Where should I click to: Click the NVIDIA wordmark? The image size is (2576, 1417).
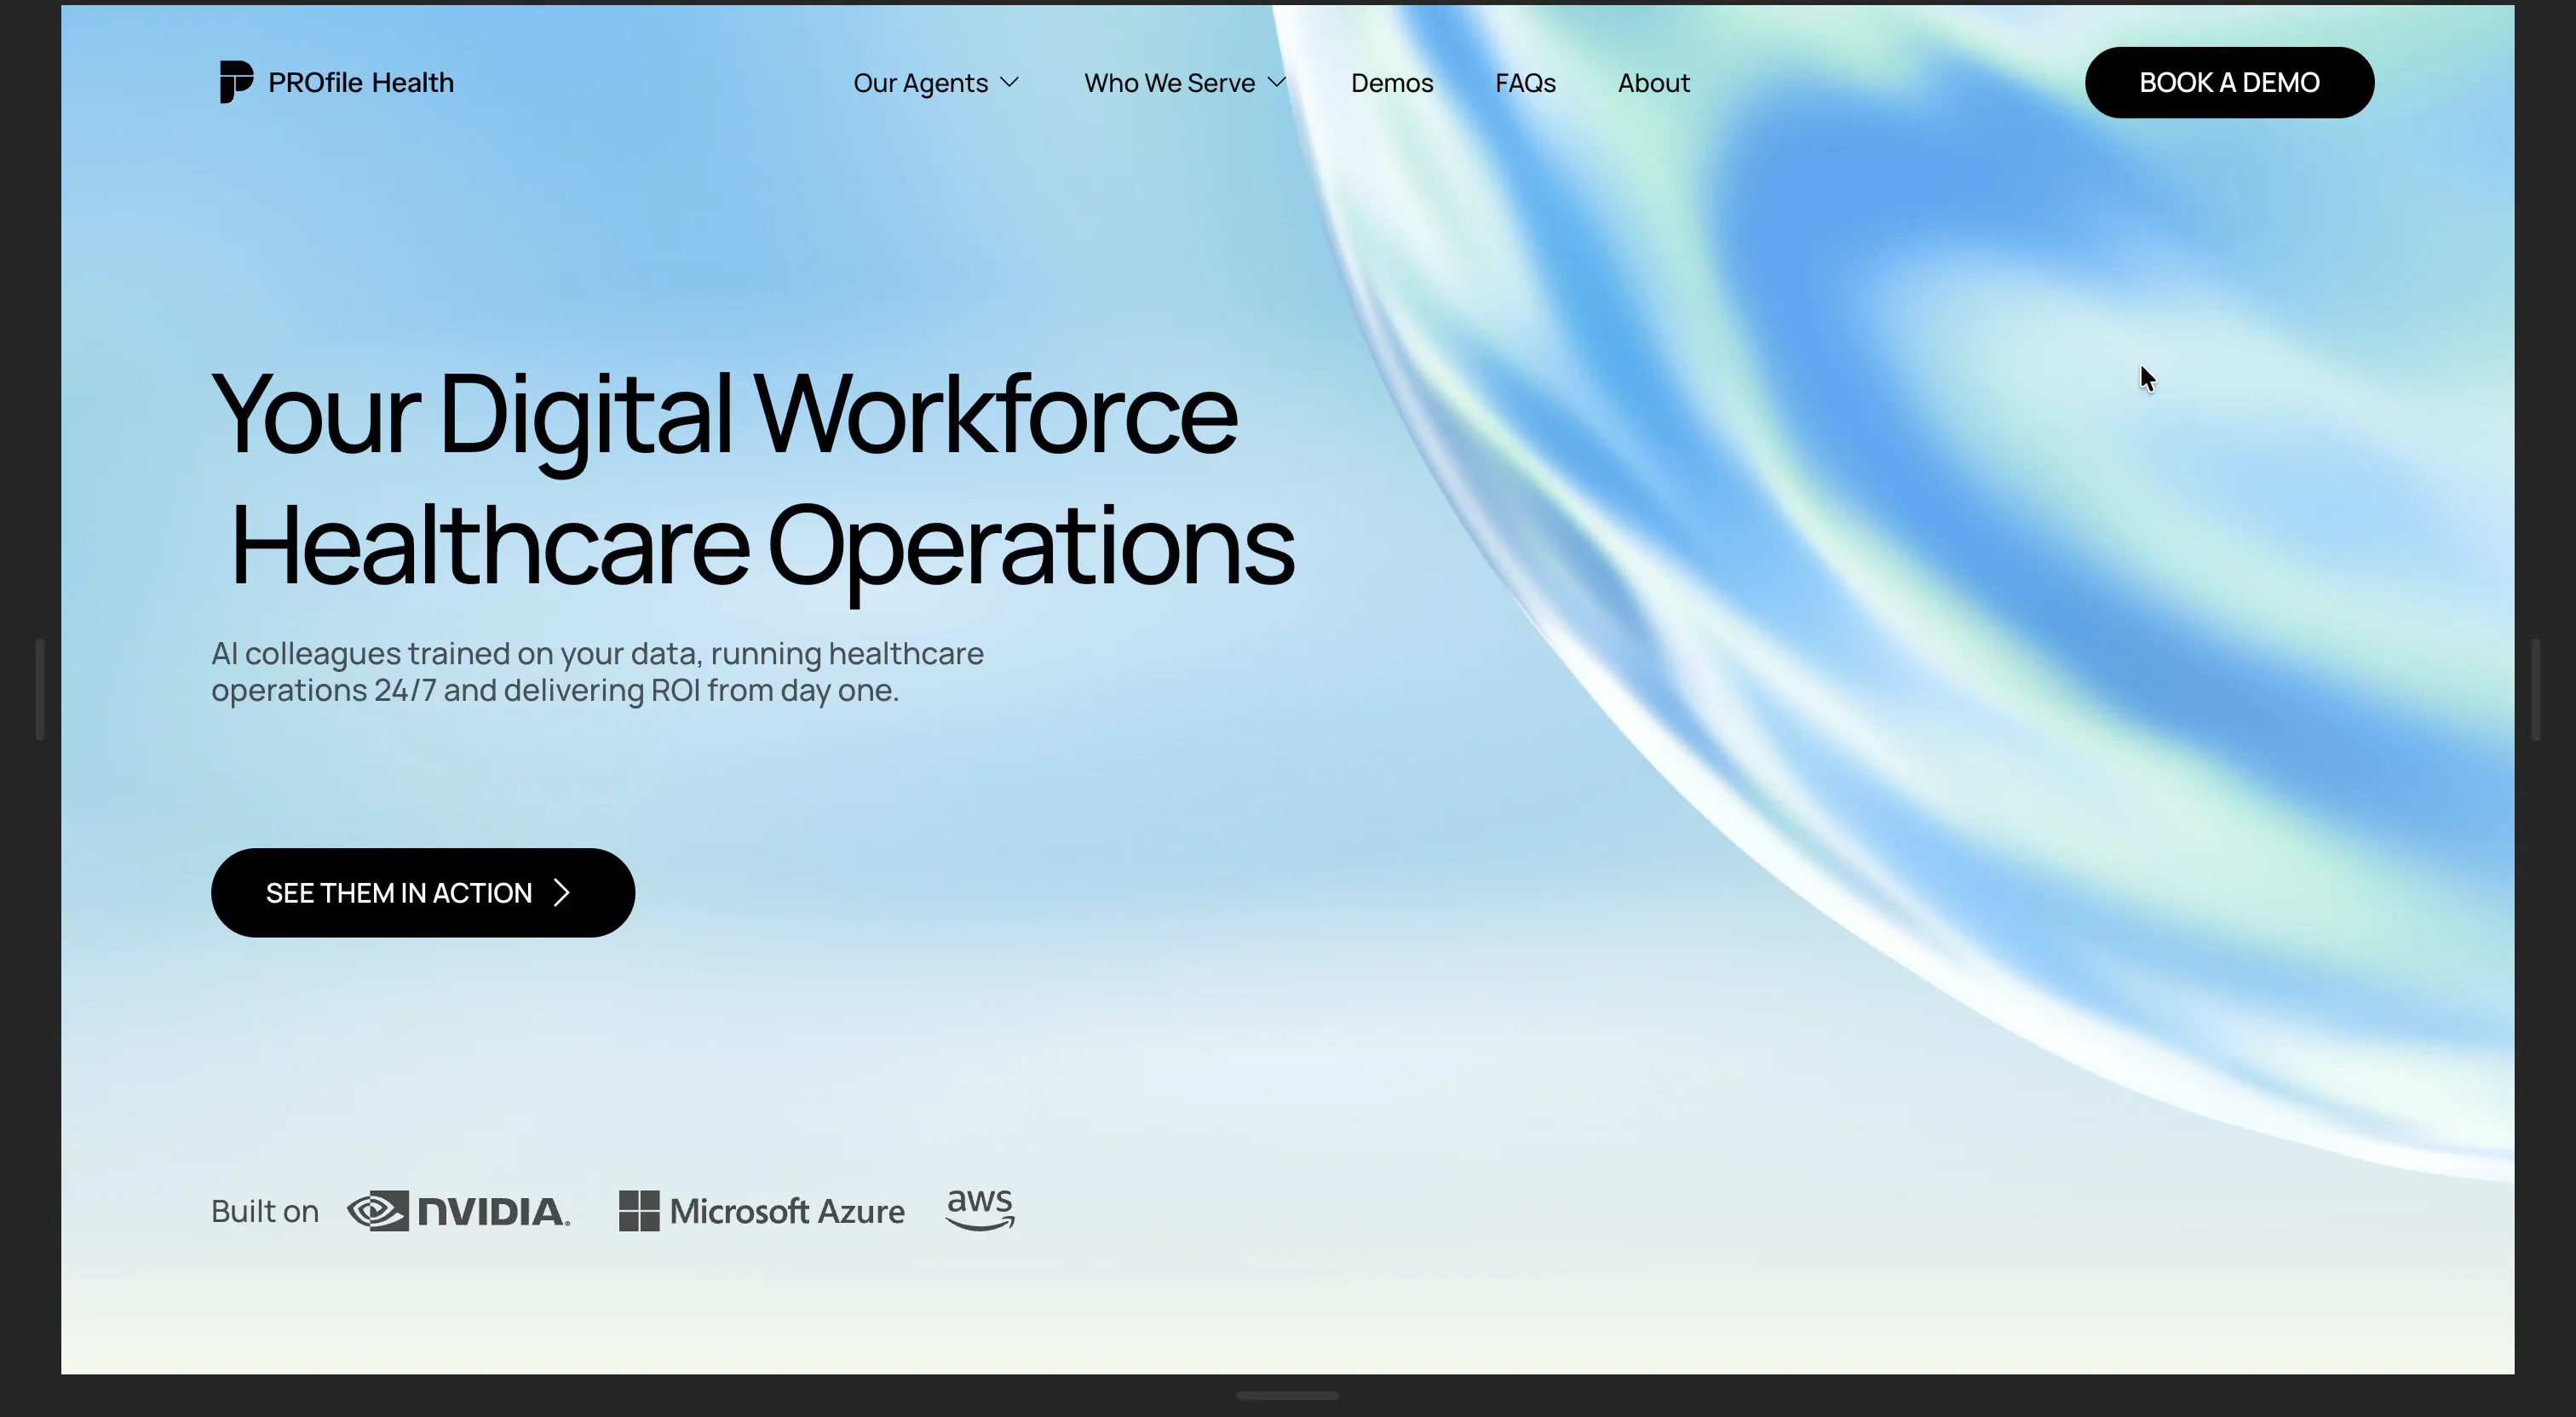coord(493,1212)
